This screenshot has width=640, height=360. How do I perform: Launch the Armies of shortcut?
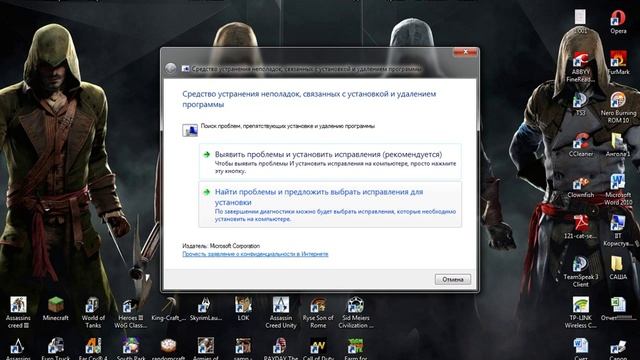tap(206, 349)
